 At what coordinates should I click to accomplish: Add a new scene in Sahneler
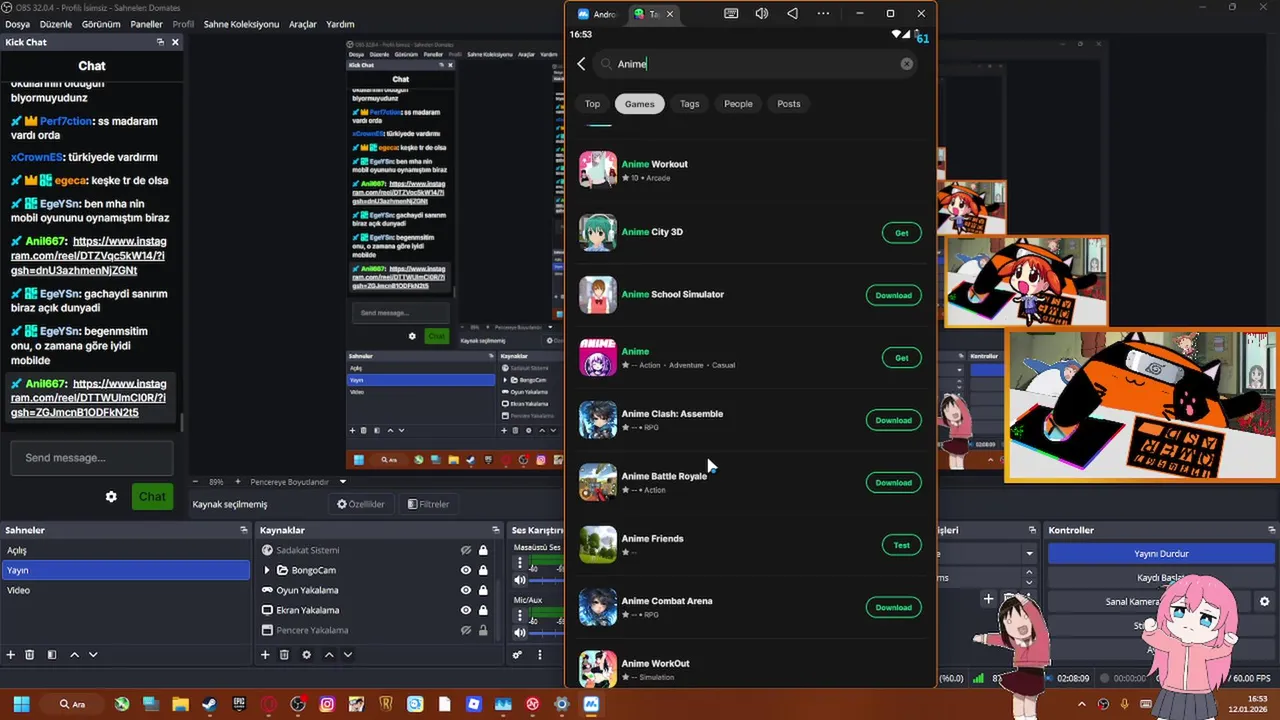[x=11, y=655]
